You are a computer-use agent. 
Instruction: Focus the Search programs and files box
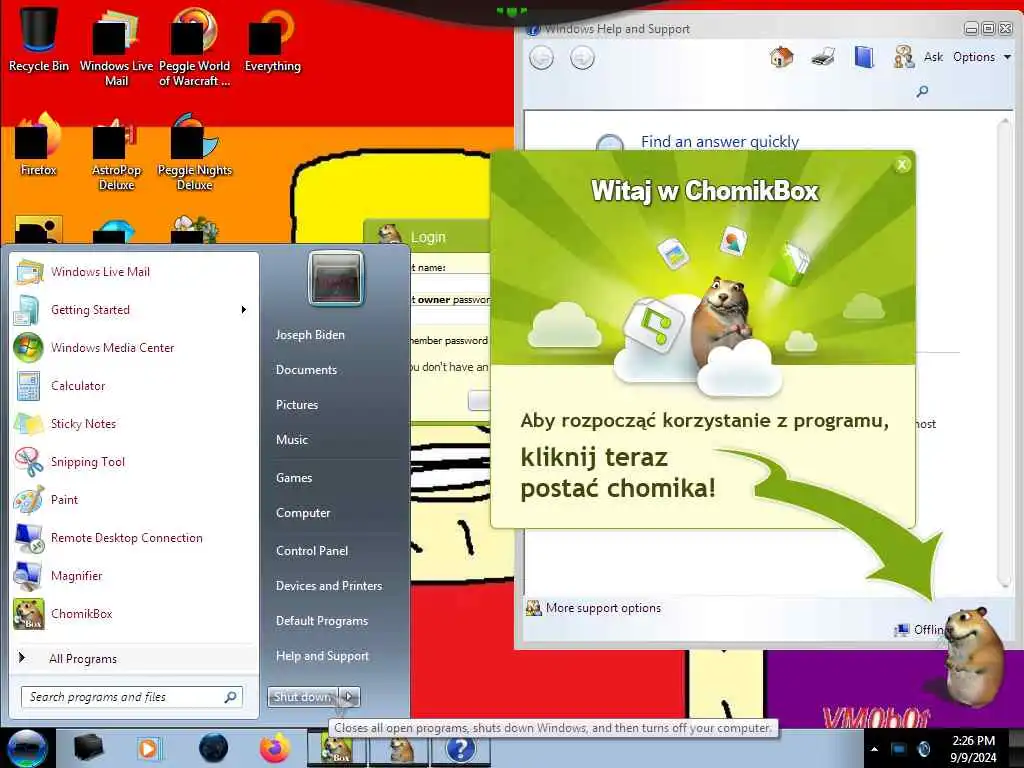[x=132, y=697]
